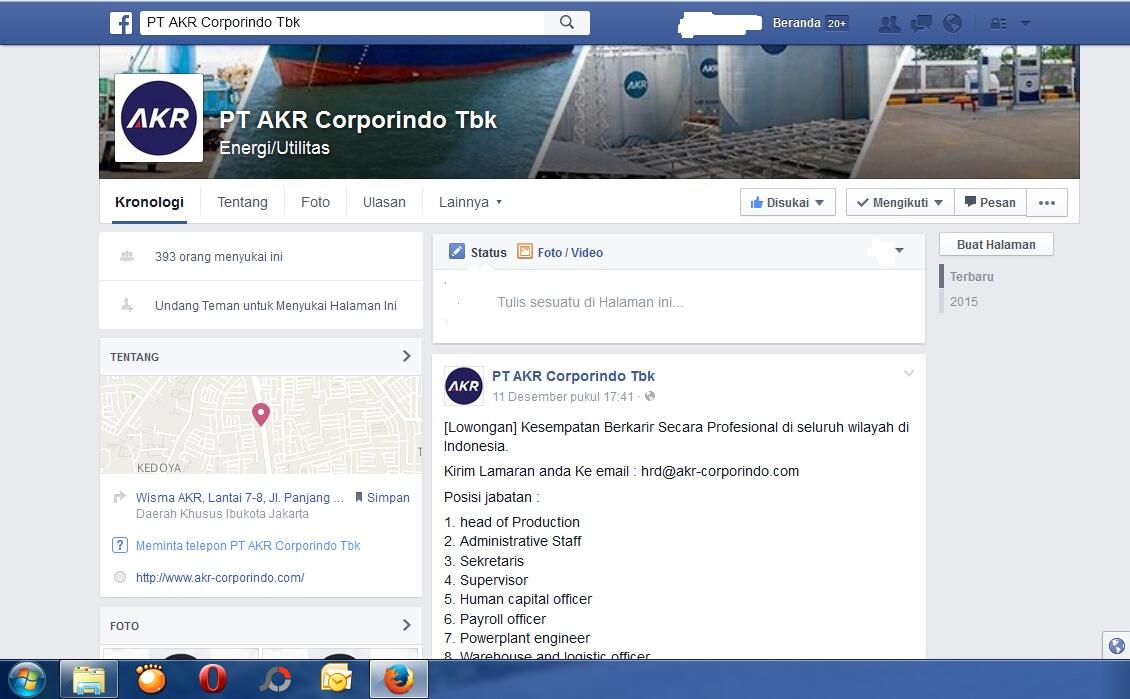Select the Status composer tab
1130x699 pixels.
[477, 252]
